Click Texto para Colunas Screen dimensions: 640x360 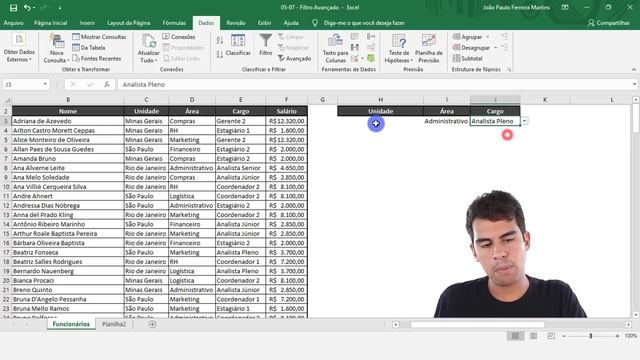(x=335, y=48)
